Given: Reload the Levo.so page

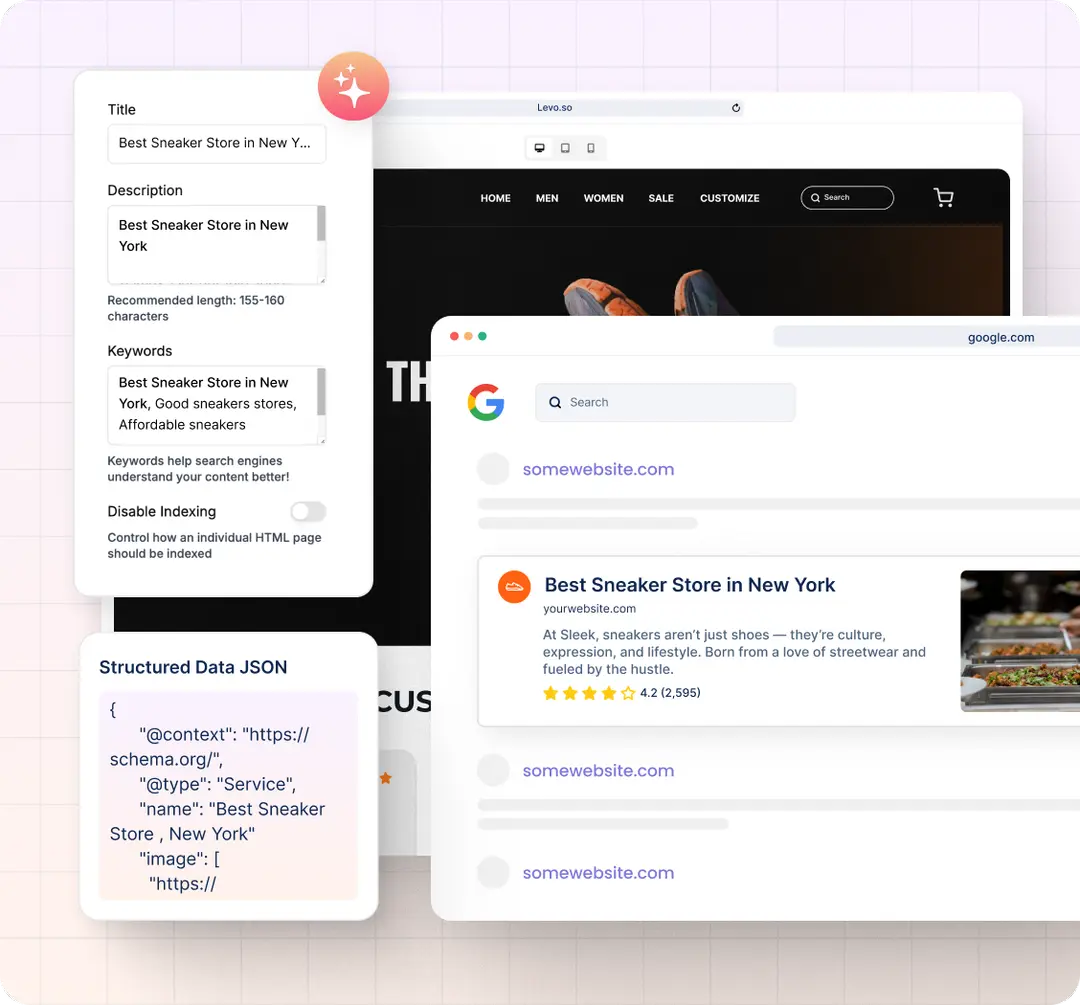Looking at the screenshot, I should 736,107.
